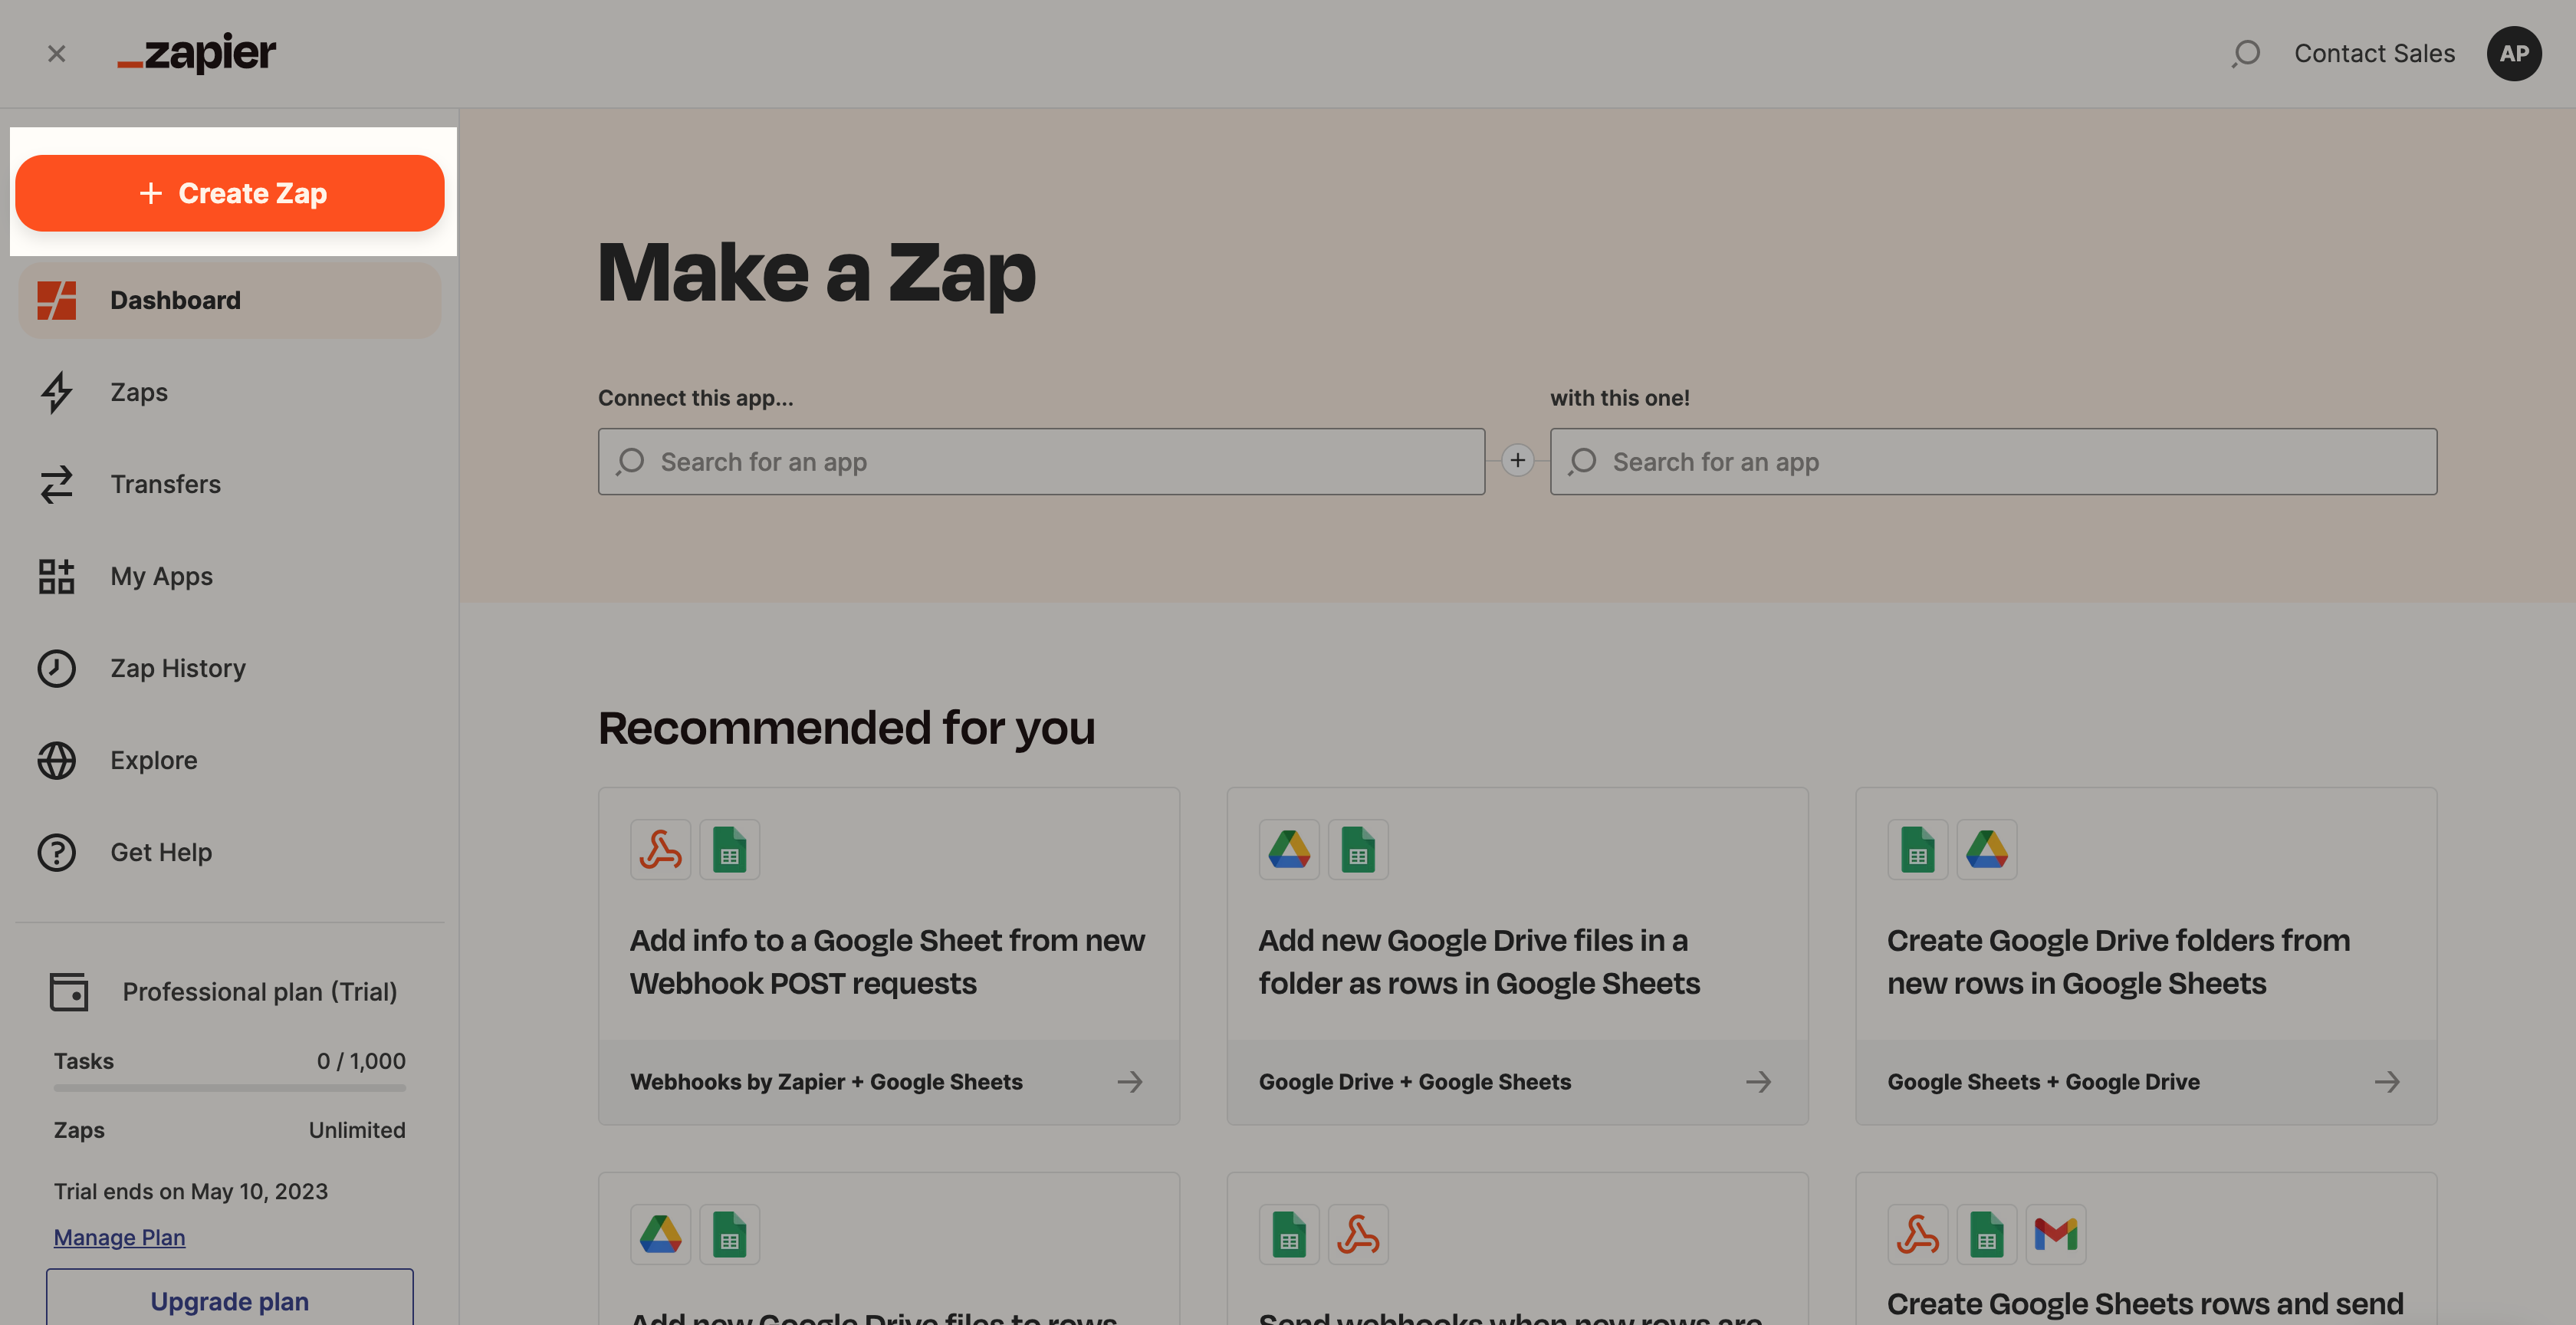Image resolution: width=2576 pixels, height=1325 pixels.
Task: Open 'Add new Google Drive files in a folder' card
Action: [1517, 956]
